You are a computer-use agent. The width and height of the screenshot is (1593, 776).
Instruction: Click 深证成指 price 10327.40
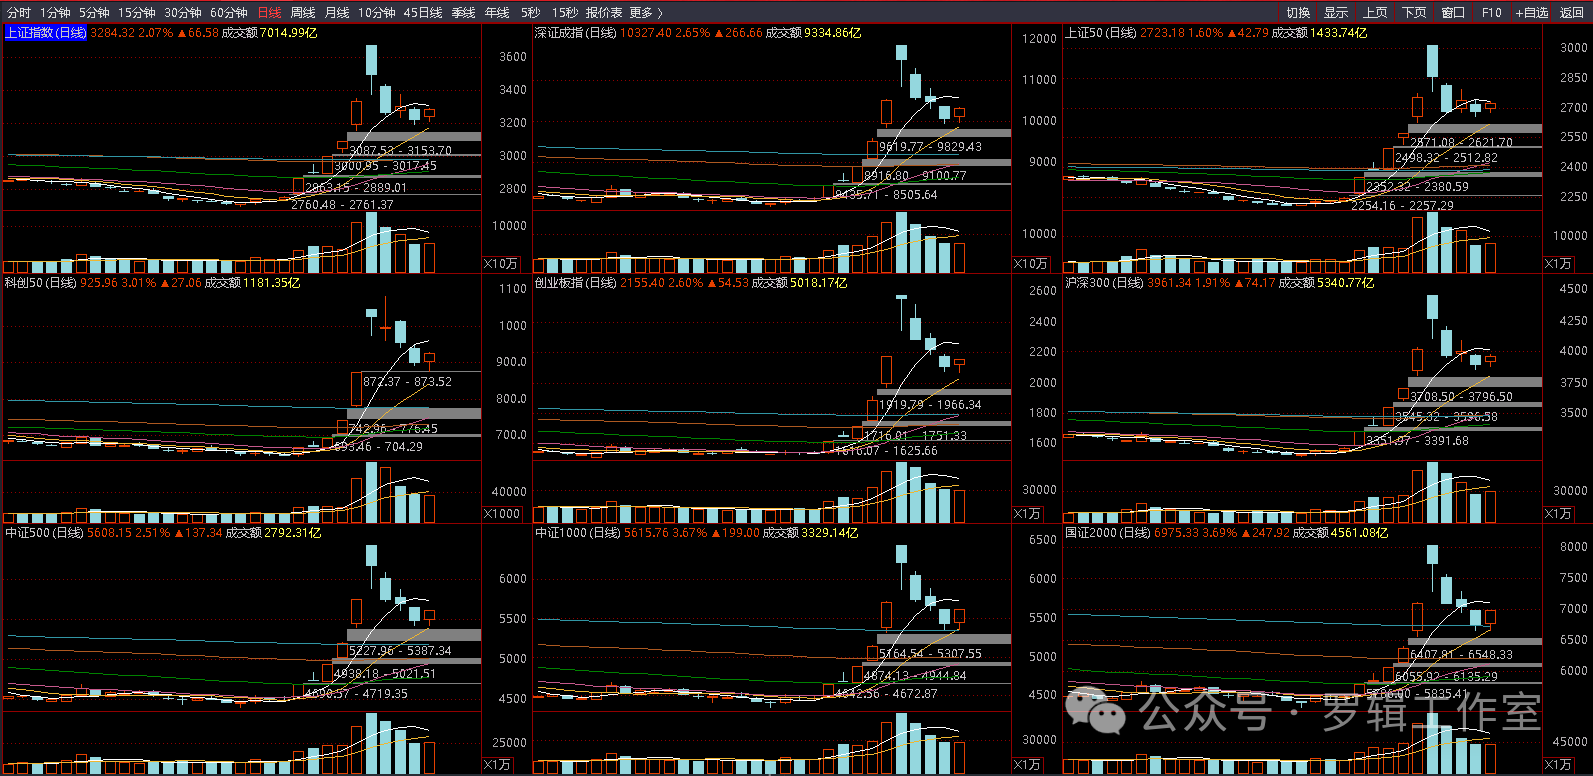click(646, 33)
